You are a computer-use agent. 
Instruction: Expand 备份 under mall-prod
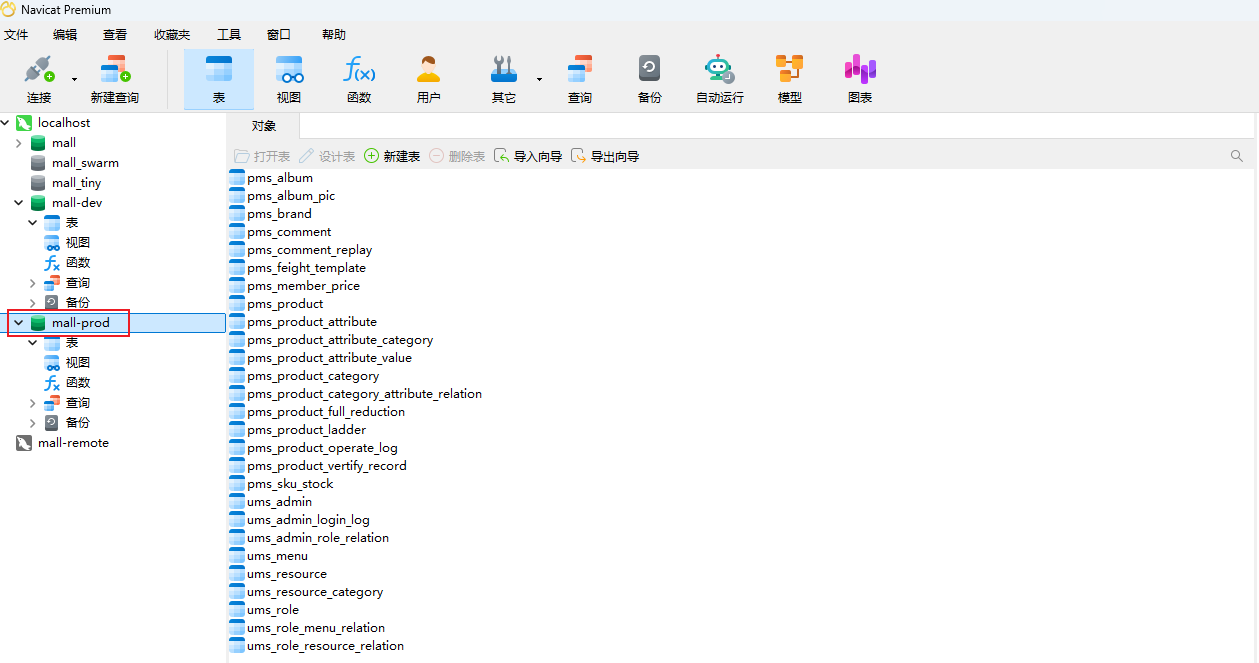click(32, 423)
